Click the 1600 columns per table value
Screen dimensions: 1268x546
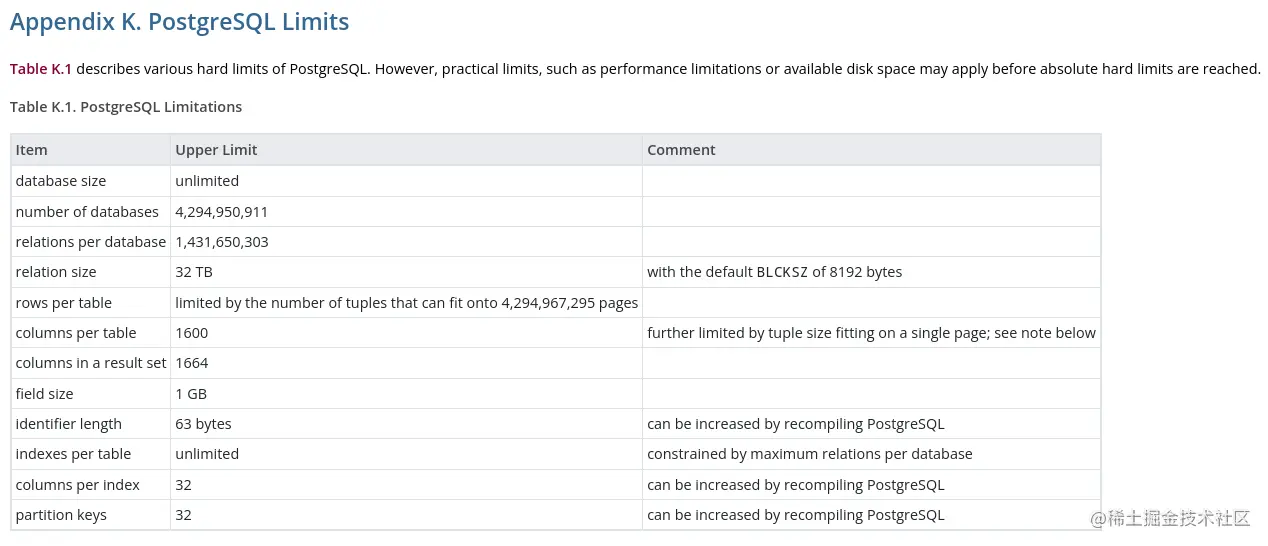tap(192, 333)
